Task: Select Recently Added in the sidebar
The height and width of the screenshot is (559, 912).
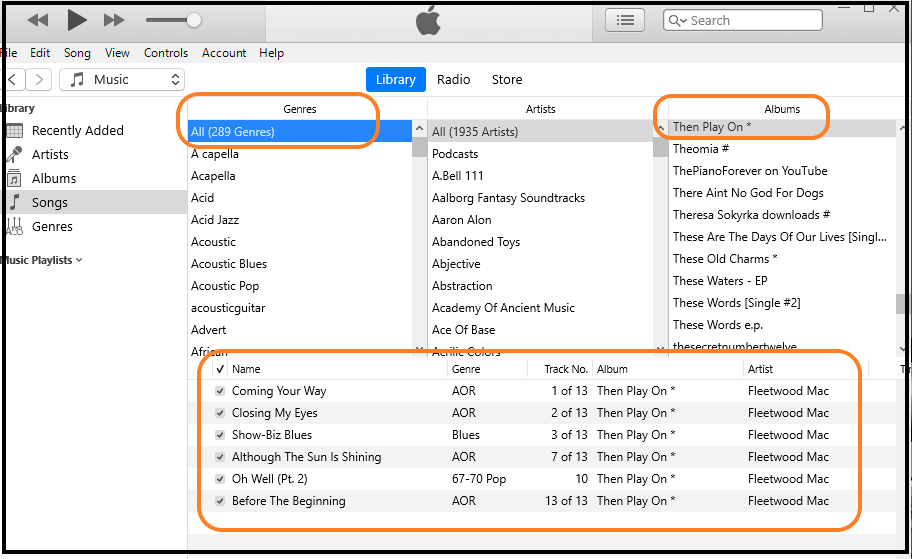Action: coord(77,130)
